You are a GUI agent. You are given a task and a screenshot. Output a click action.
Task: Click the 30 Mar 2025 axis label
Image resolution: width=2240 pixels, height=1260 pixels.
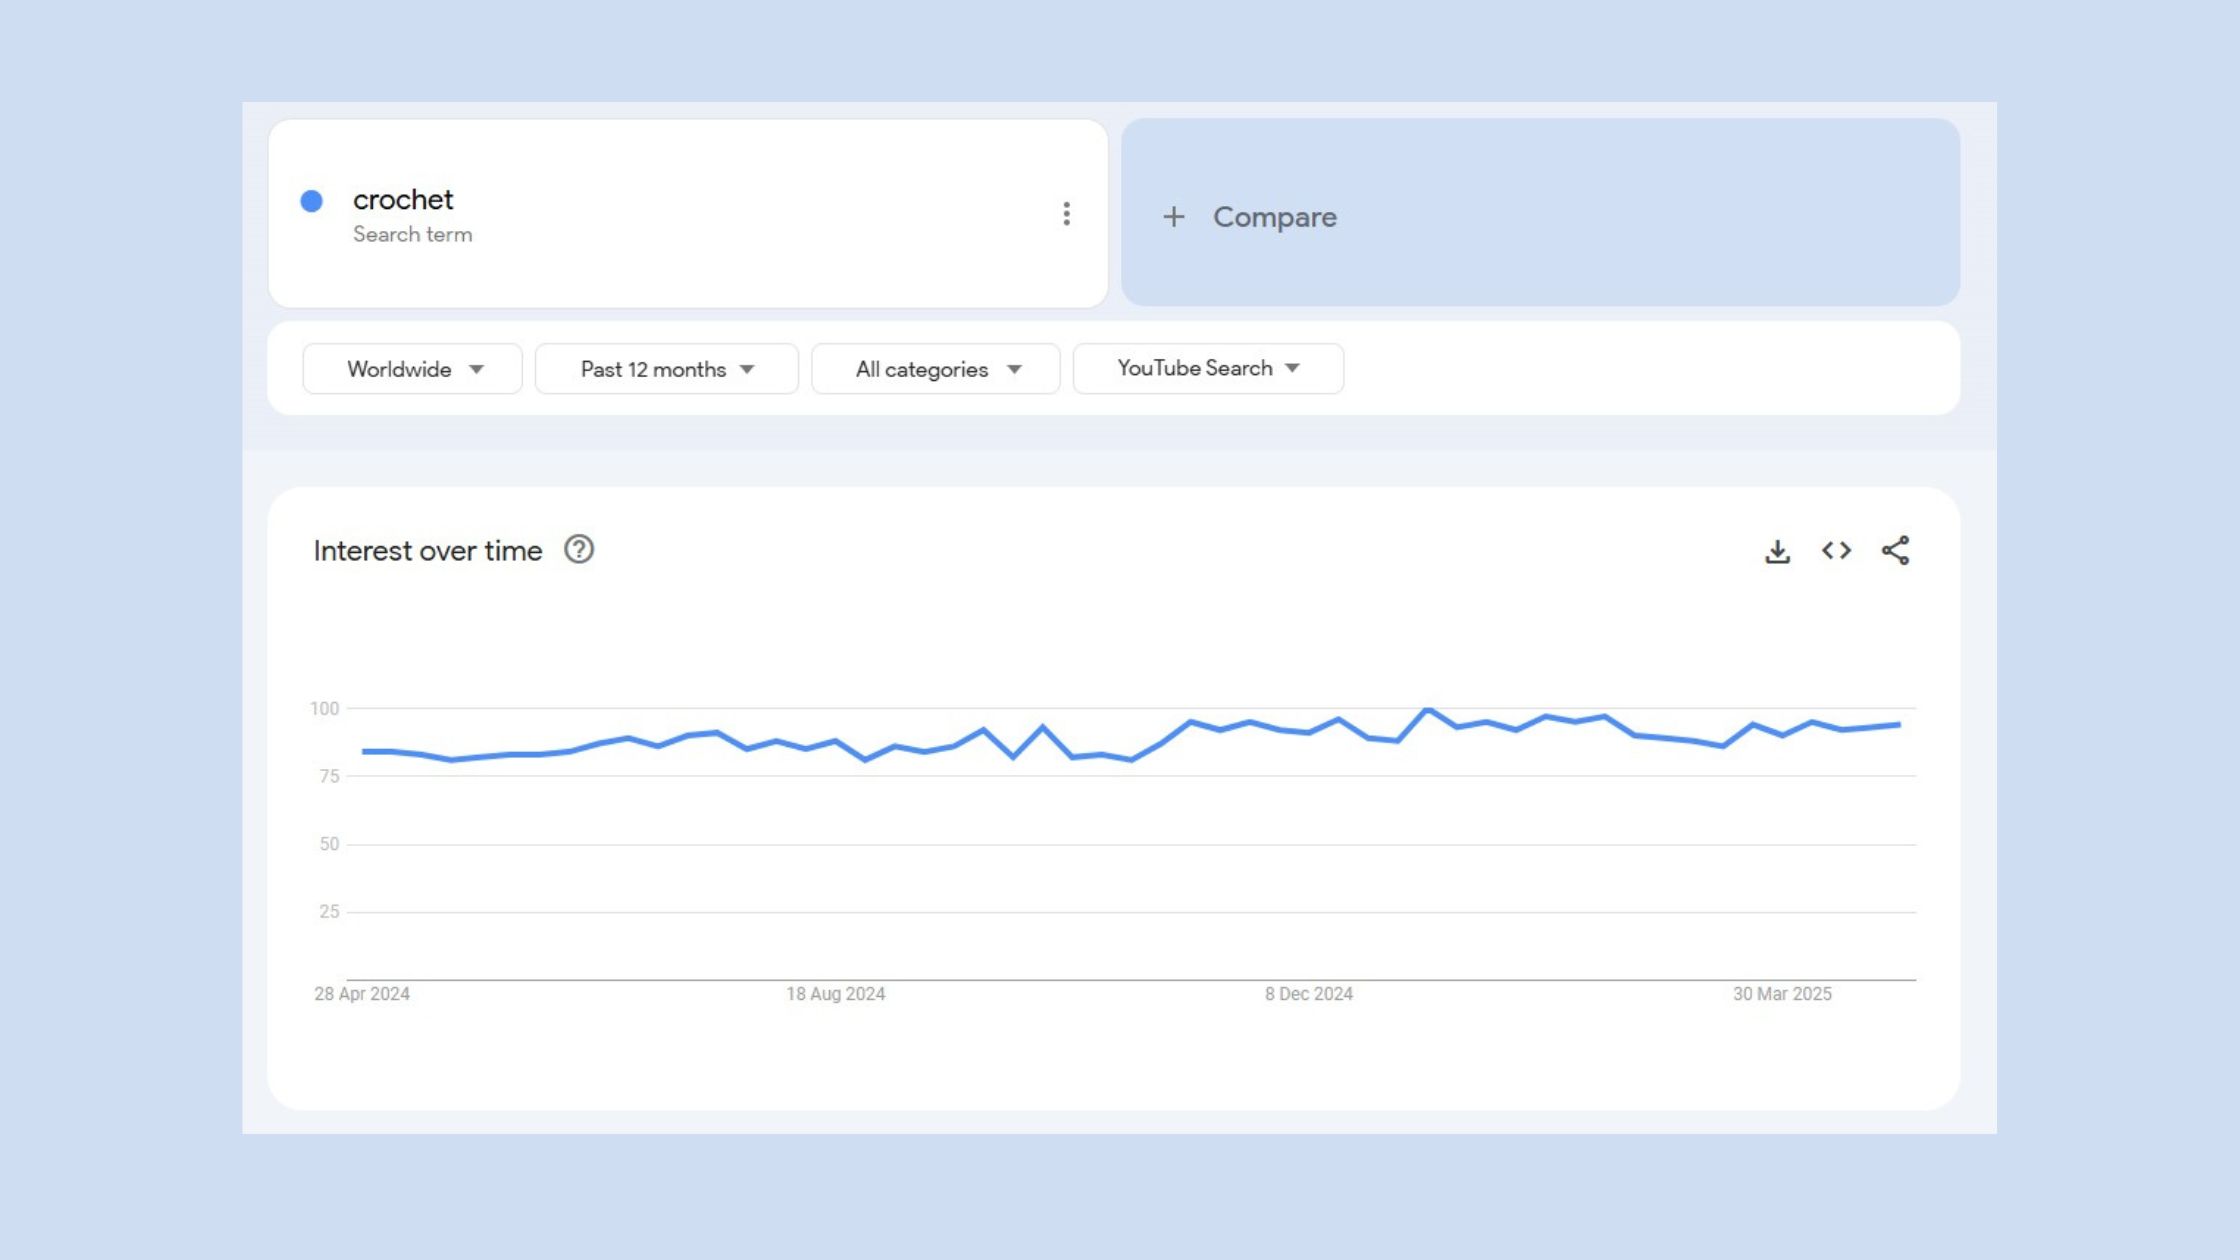[1782, 994]
